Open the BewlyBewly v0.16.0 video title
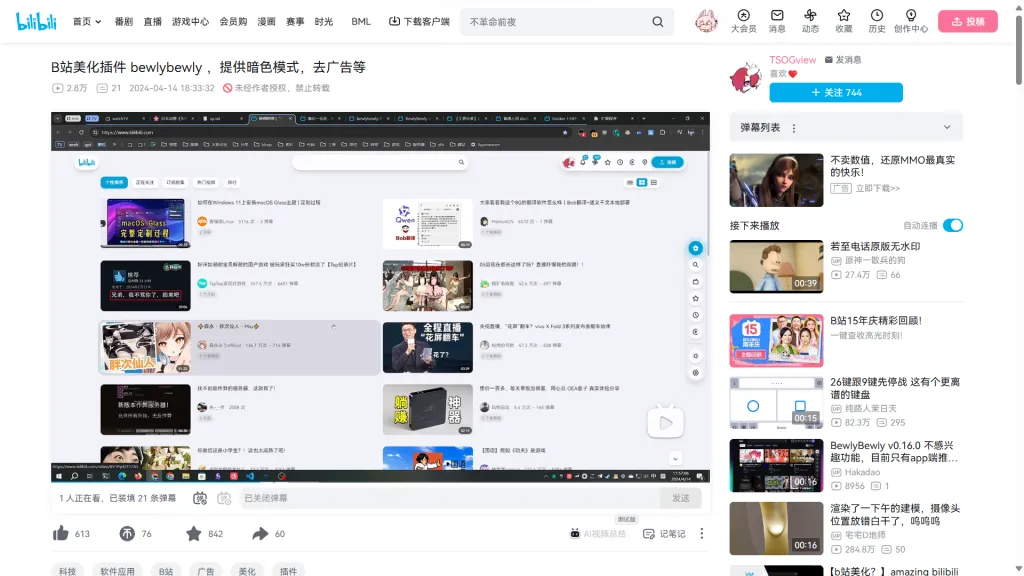This screenshot has width=1024, height=576. point(894,451)
